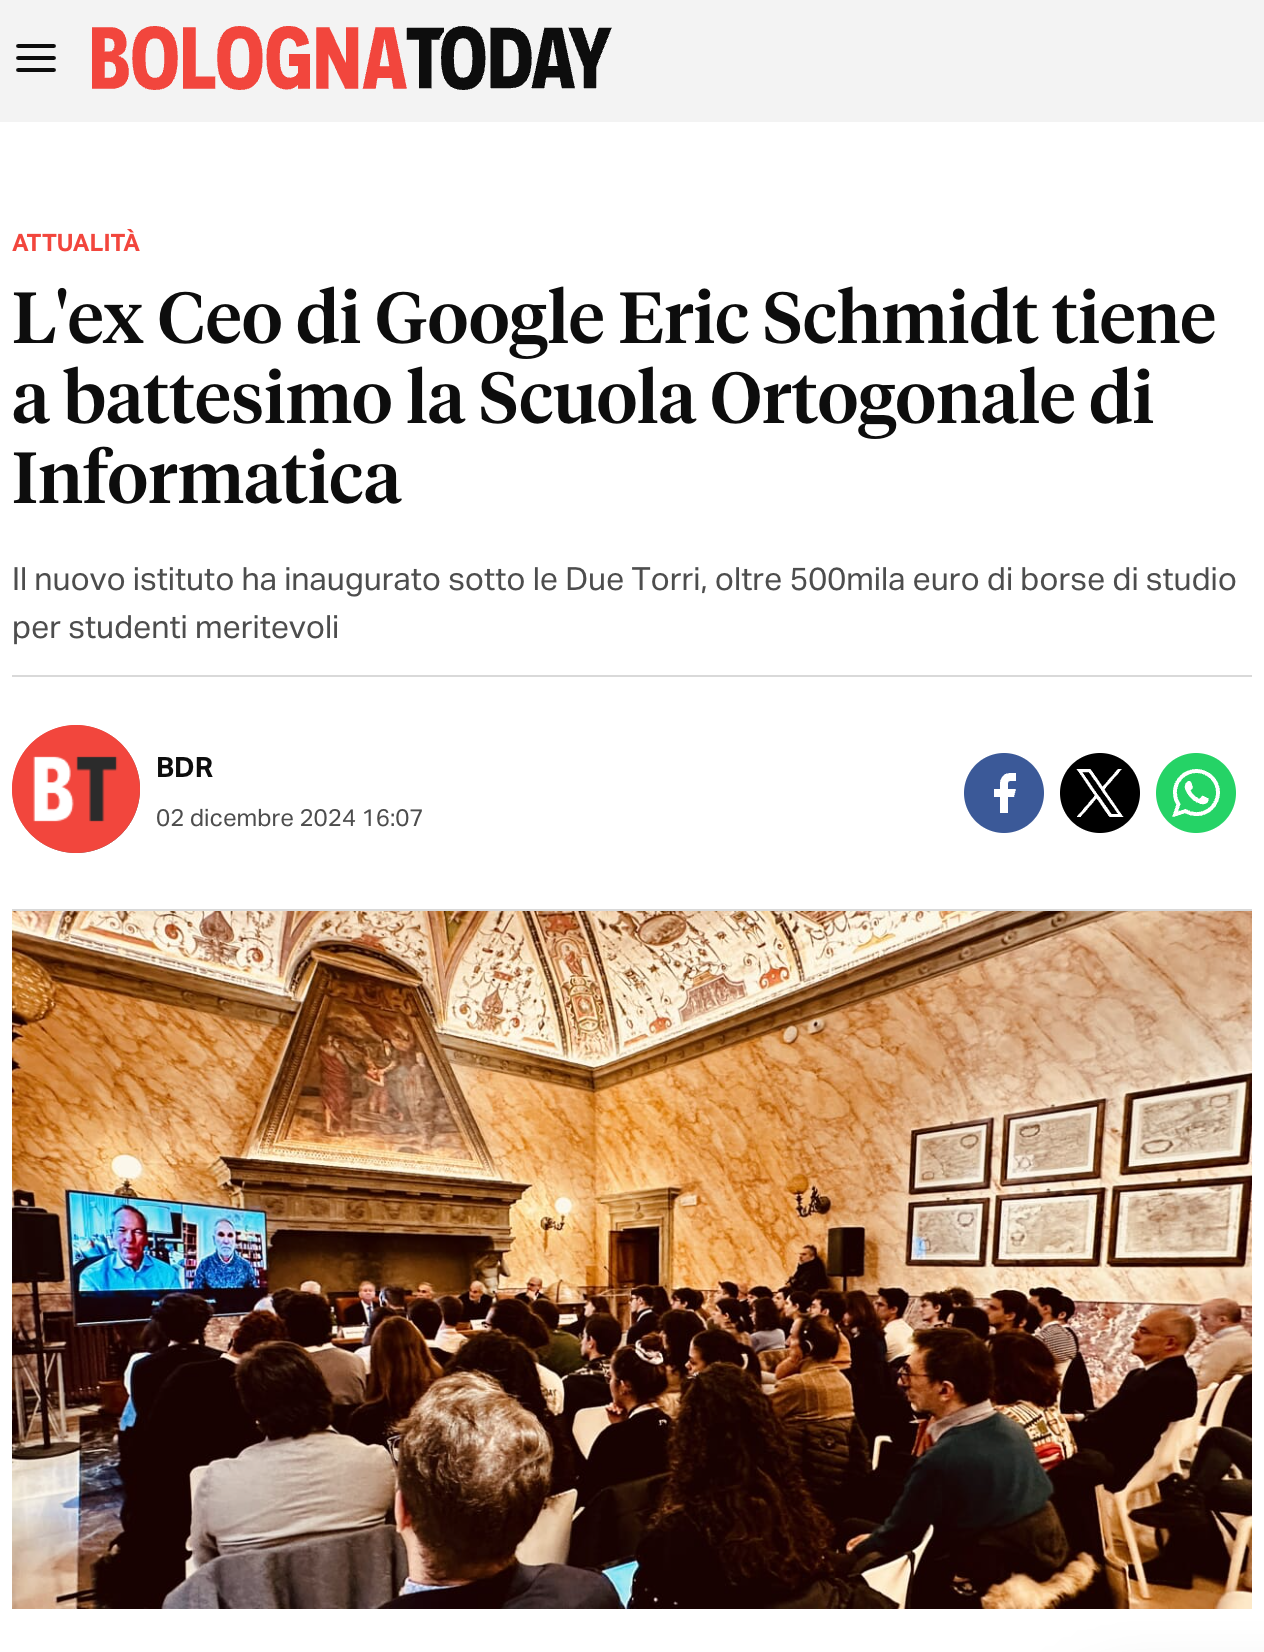
Task: Share the article on X
Action: click(1100, 793)
